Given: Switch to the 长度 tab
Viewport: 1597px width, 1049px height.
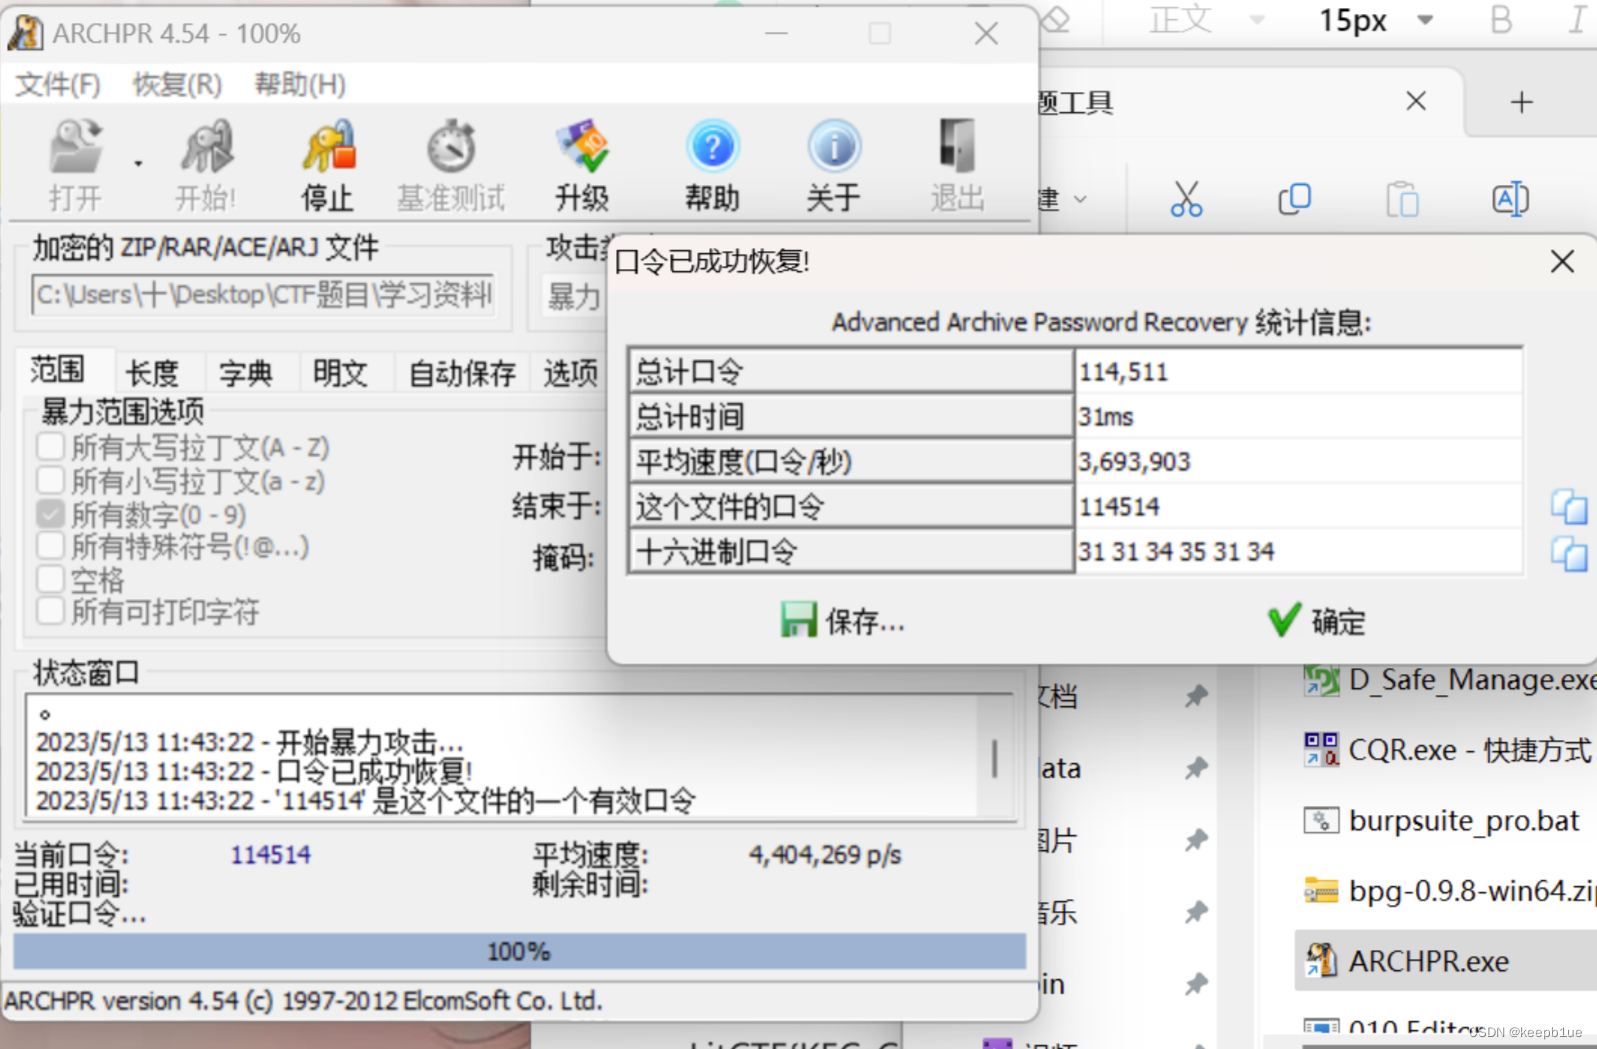Looking at the screenshot, I should [x=152, y=373].
